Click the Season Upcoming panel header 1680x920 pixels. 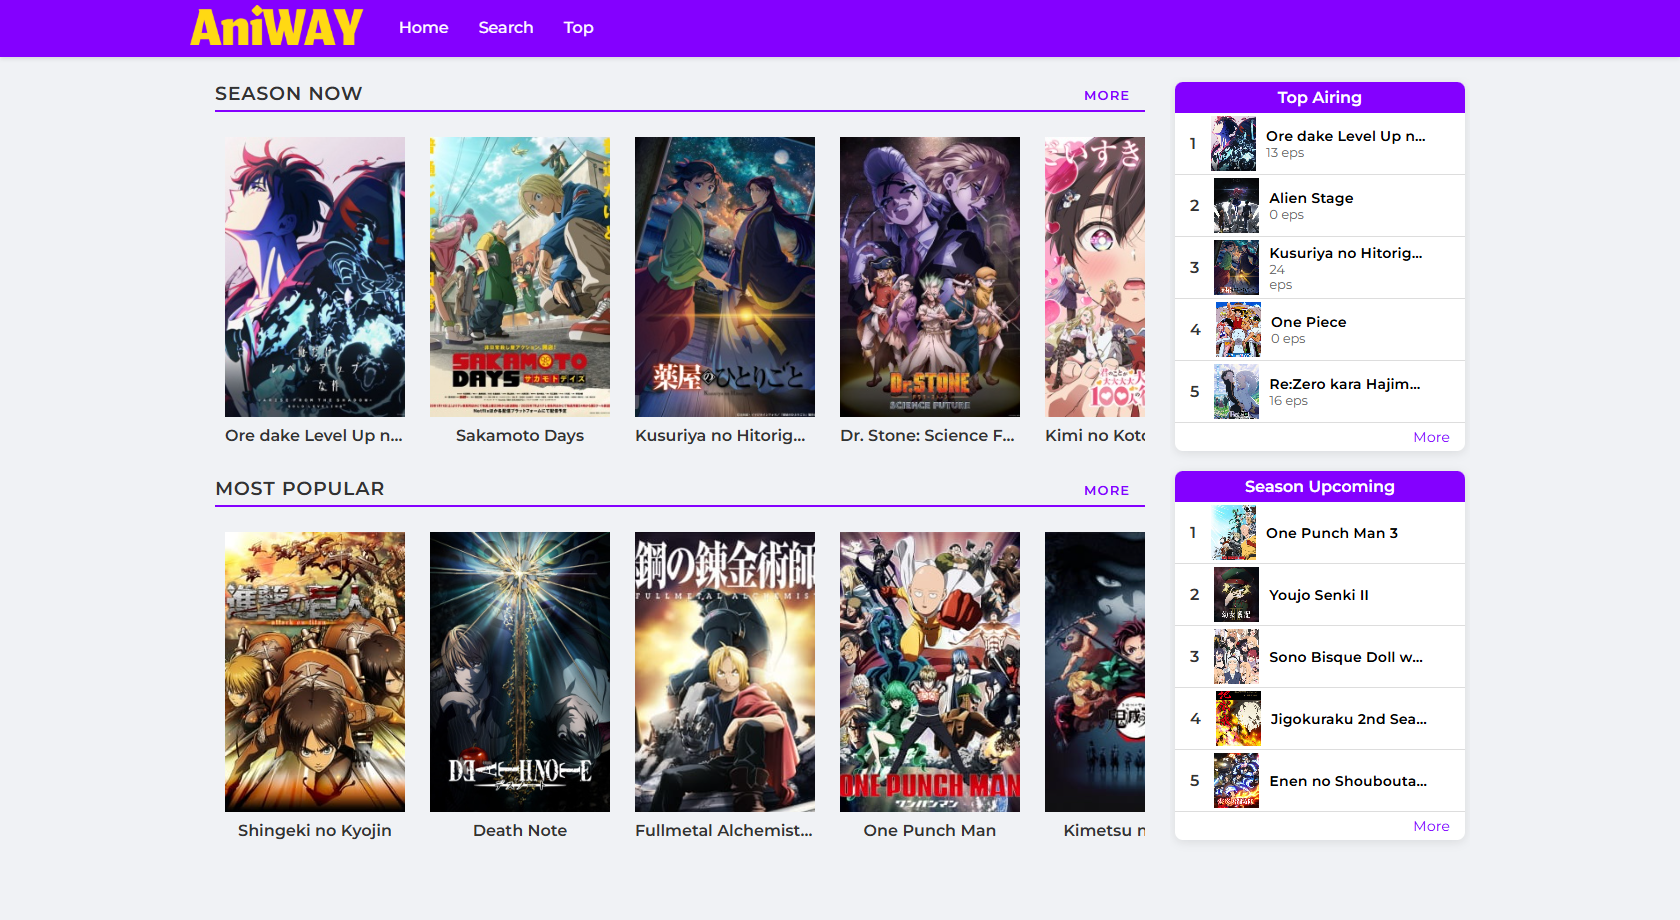1320,486
